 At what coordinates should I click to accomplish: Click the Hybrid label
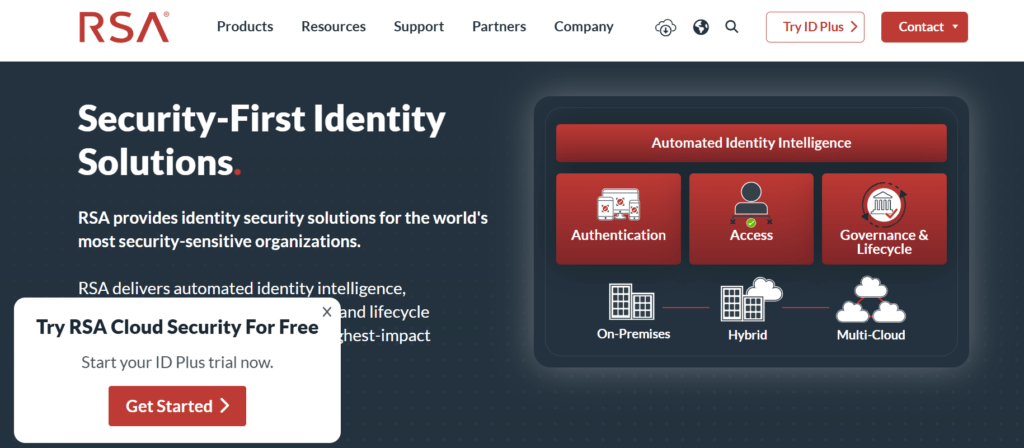748,336
